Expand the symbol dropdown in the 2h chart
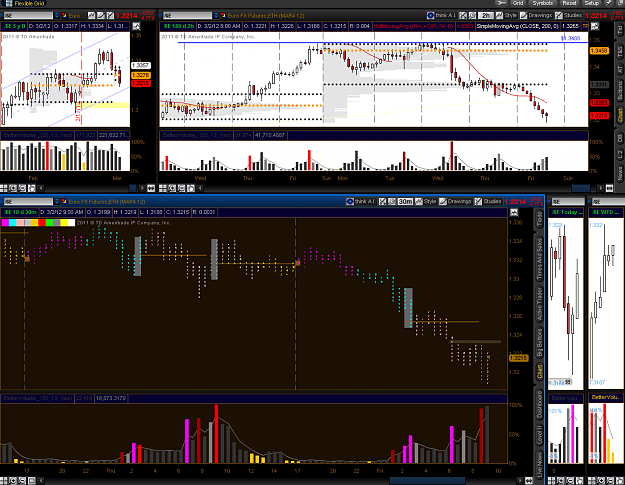Viewport: 625px width, 485px height. 216,16
